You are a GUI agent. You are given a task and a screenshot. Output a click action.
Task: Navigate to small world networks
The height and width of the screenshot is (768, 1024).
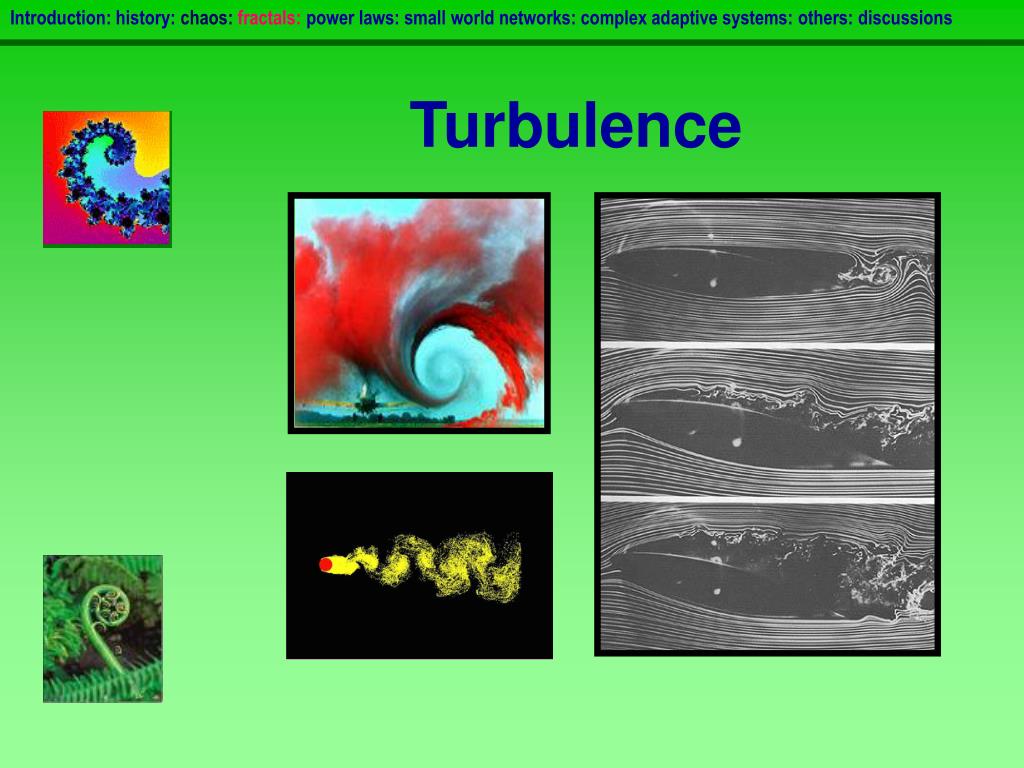(490, 18)
